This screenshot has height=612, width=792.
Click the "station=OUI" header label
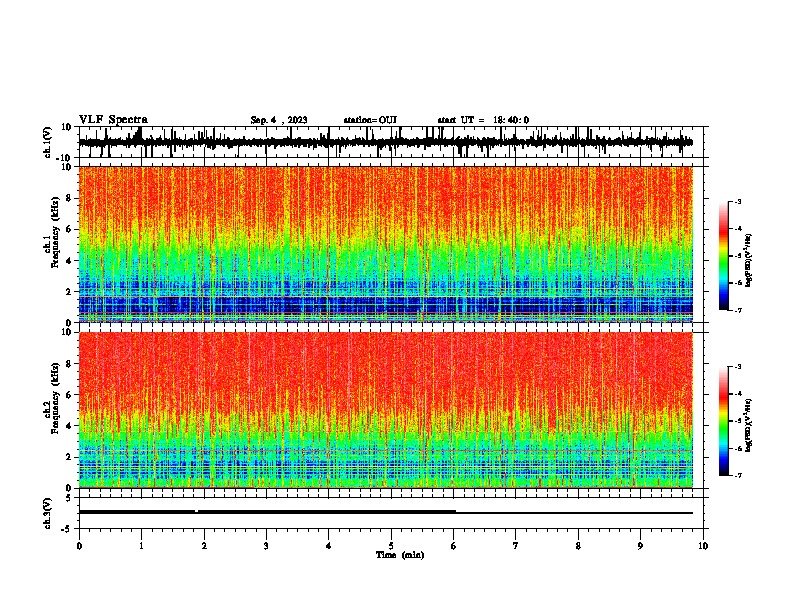370,120
